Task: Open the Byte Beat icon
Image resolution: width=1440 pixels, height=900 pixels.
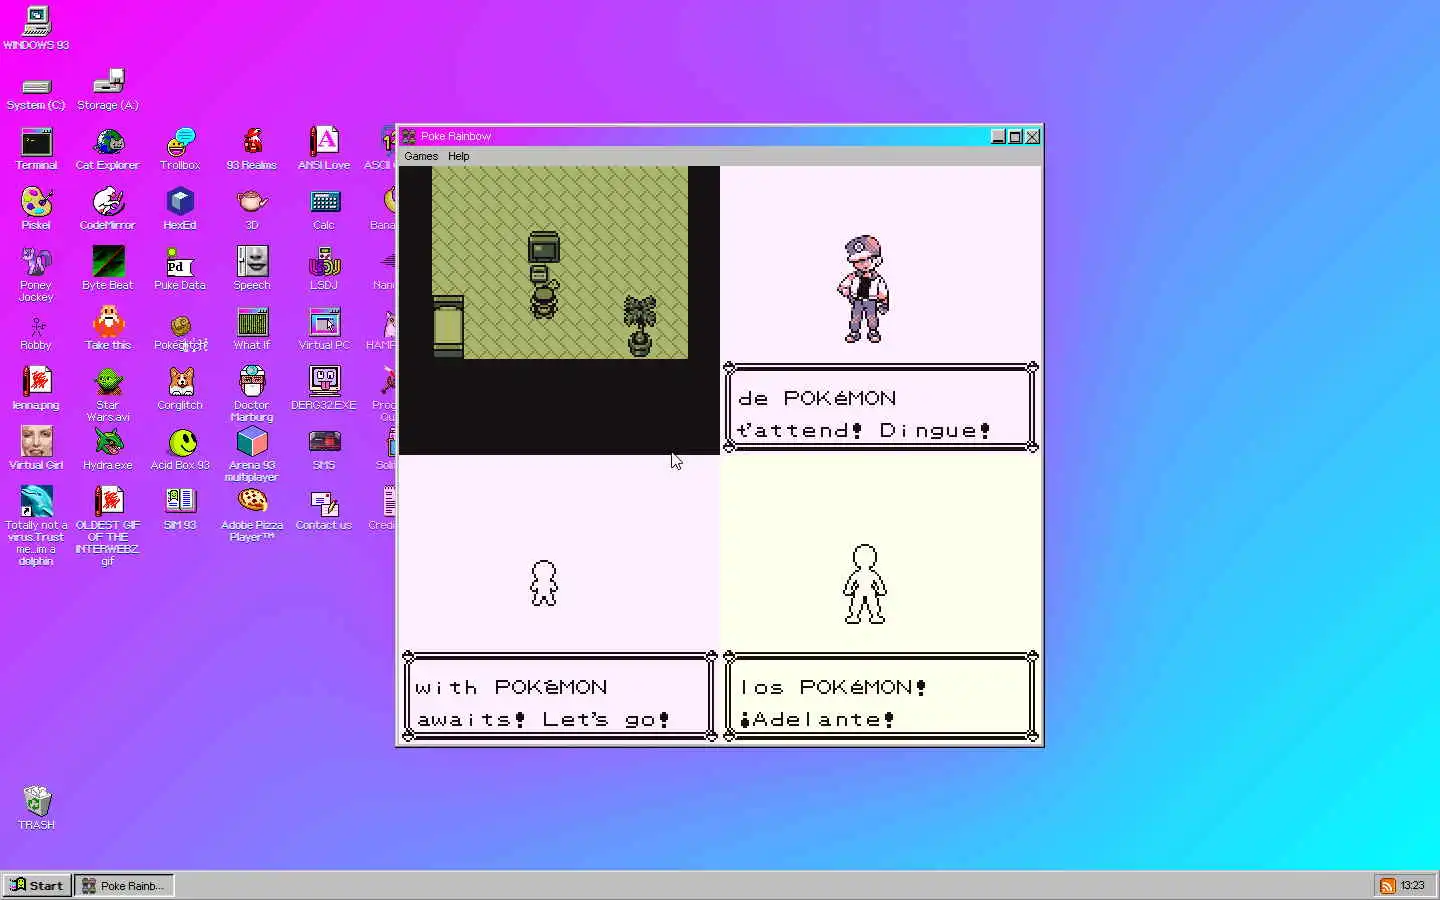Action: click(x=108, y=270)
